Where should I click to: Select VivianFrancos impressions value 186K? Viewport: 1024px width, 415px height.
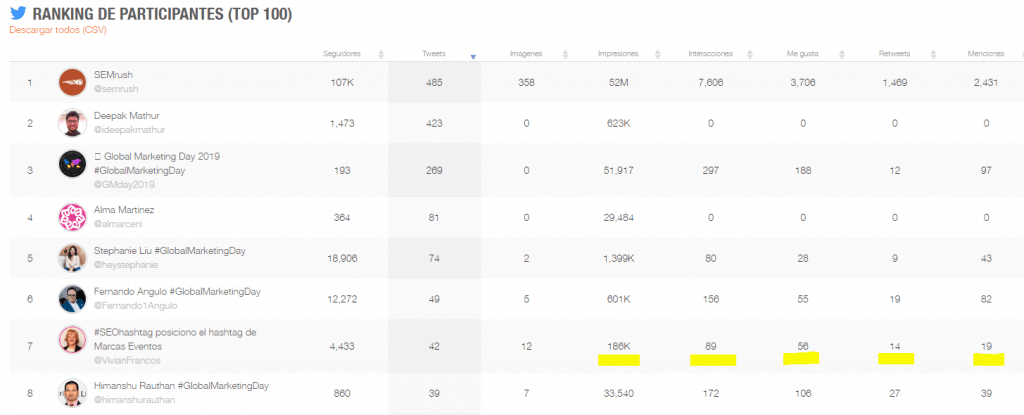pos(618,346)
